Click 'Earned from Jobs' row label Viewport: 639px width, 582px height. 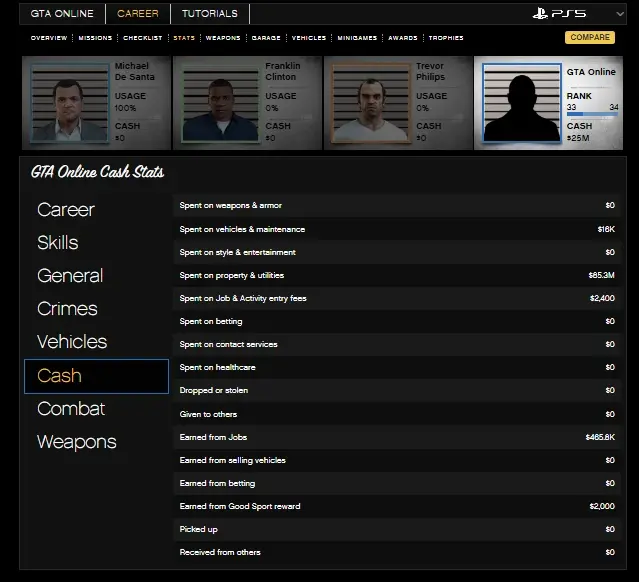(213, 437)
